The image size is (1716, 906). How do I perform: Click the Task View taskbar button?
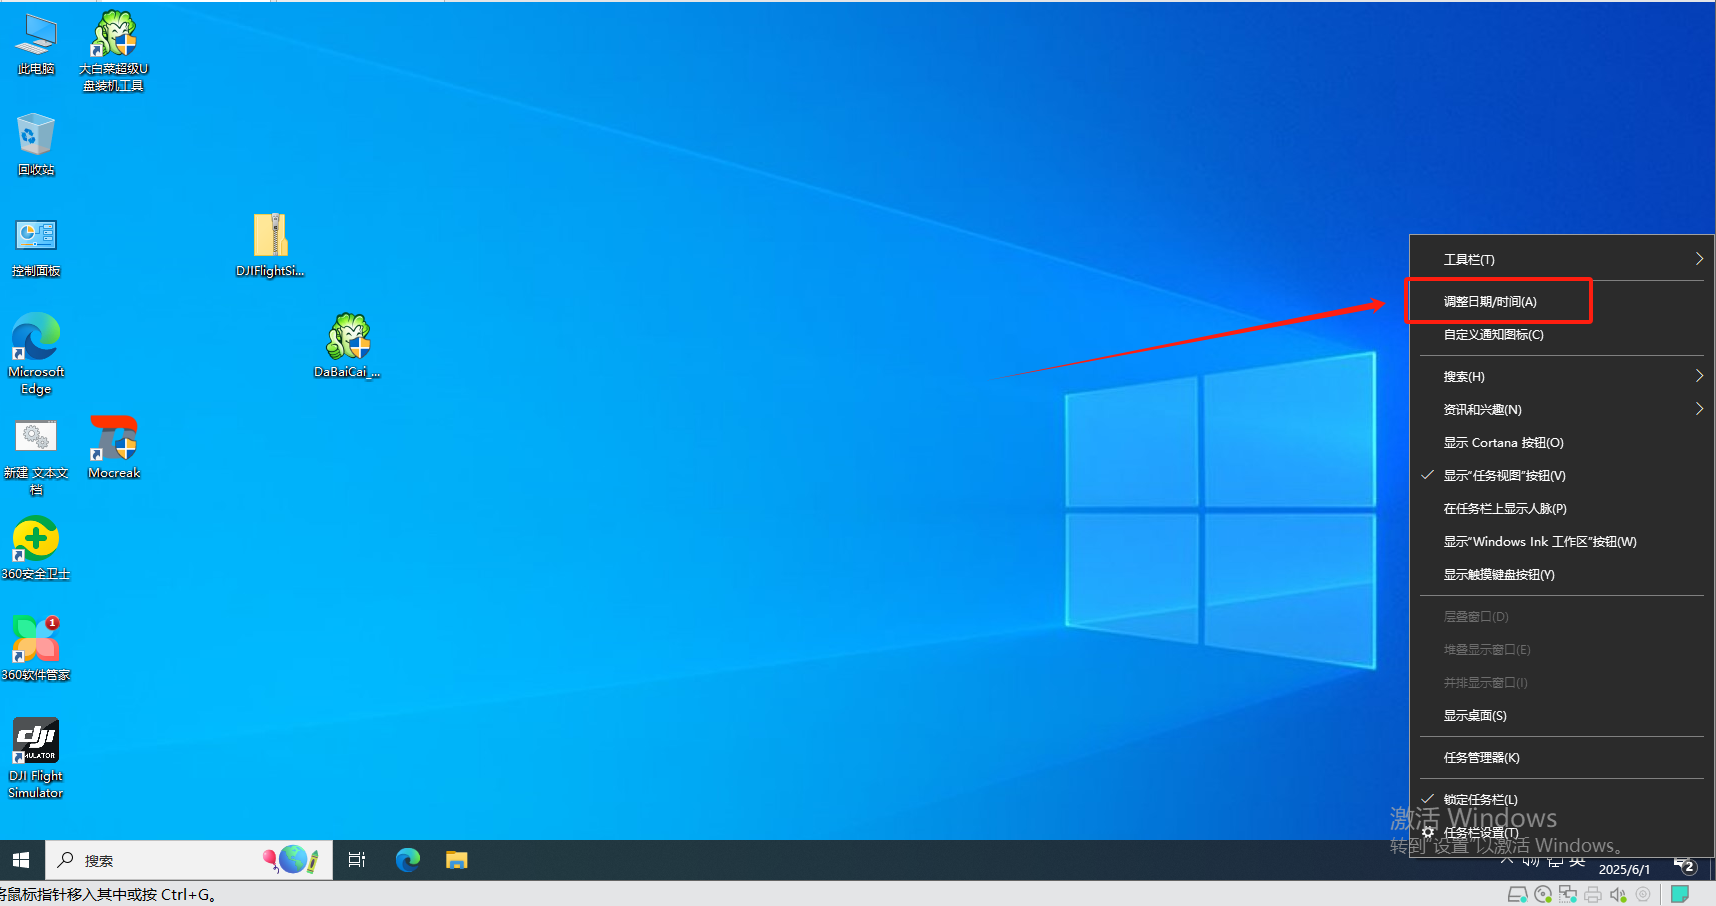click(357, 860)
